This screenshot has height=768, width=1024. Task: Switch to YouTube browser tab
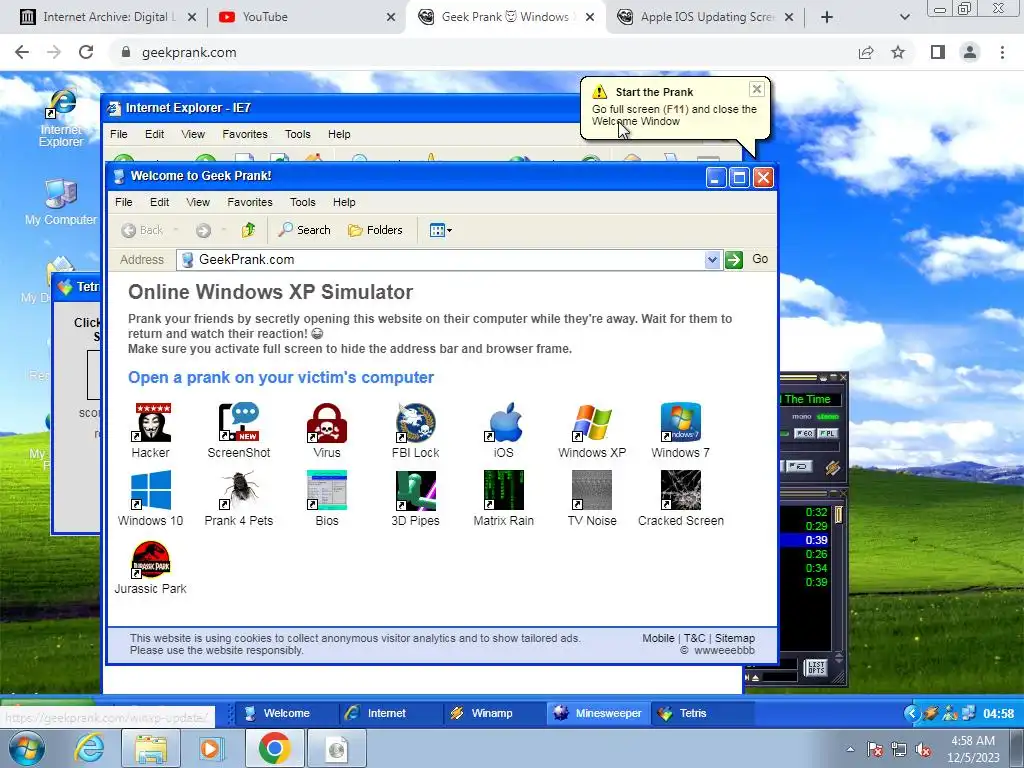coord(307,17)
